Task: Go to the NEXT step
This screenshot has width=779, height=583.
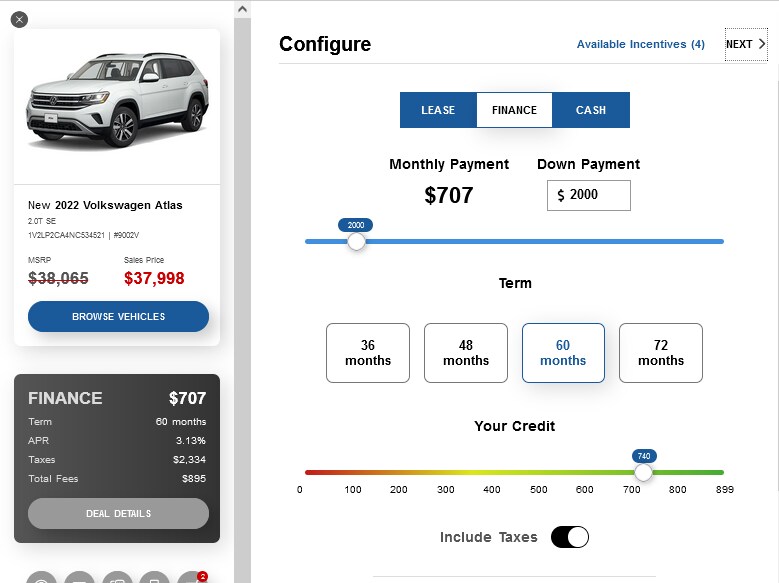Action: click(746, 44)
